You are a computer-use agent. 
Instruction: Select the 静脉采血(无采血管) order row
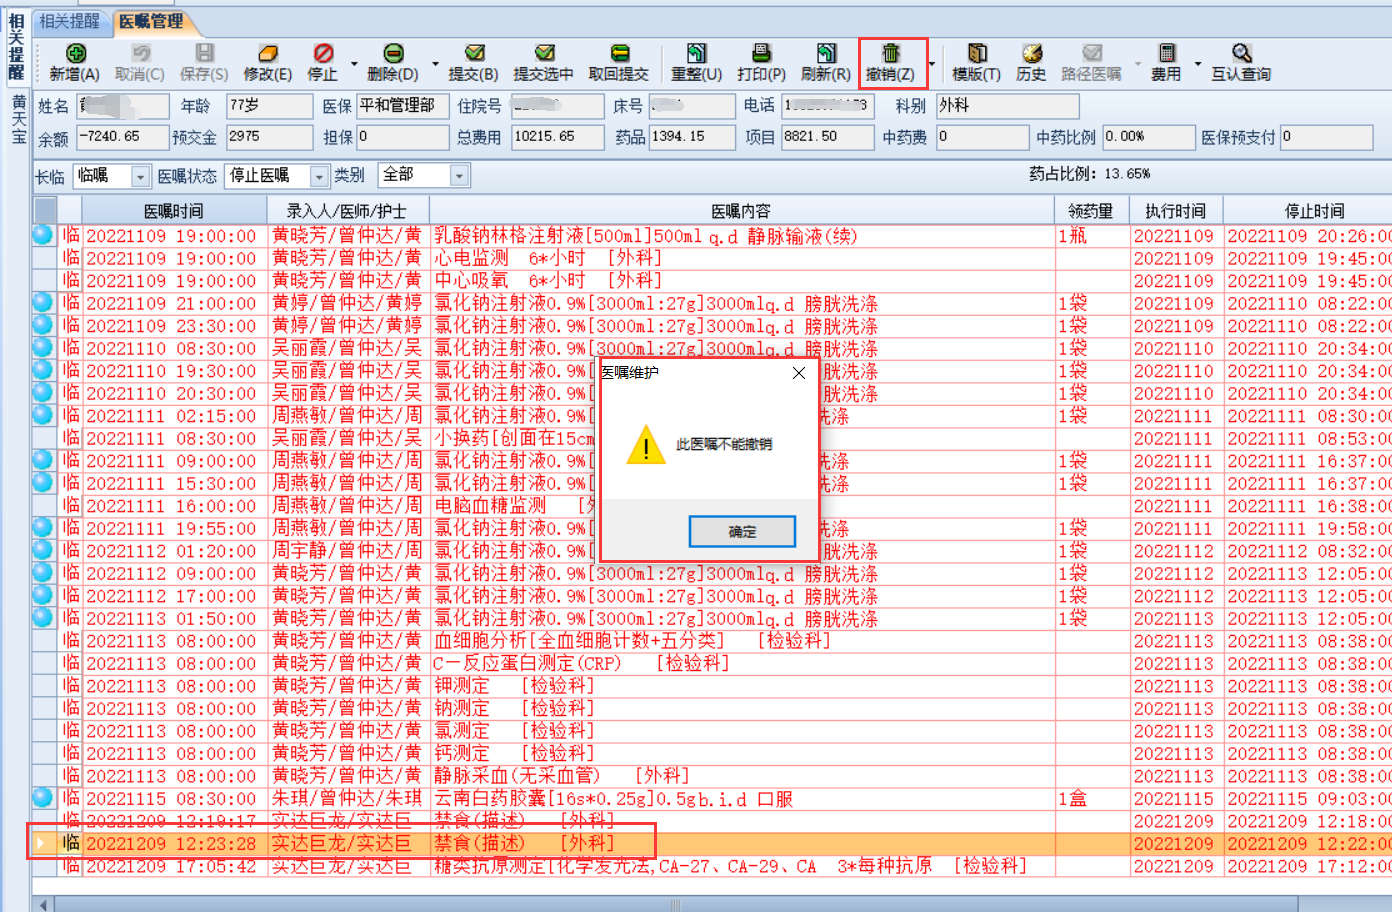click(712, 776)
